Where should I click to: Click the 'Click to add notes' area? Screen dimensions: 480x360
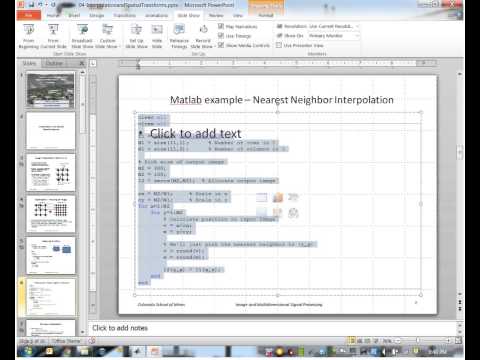(x=120, y=328)
